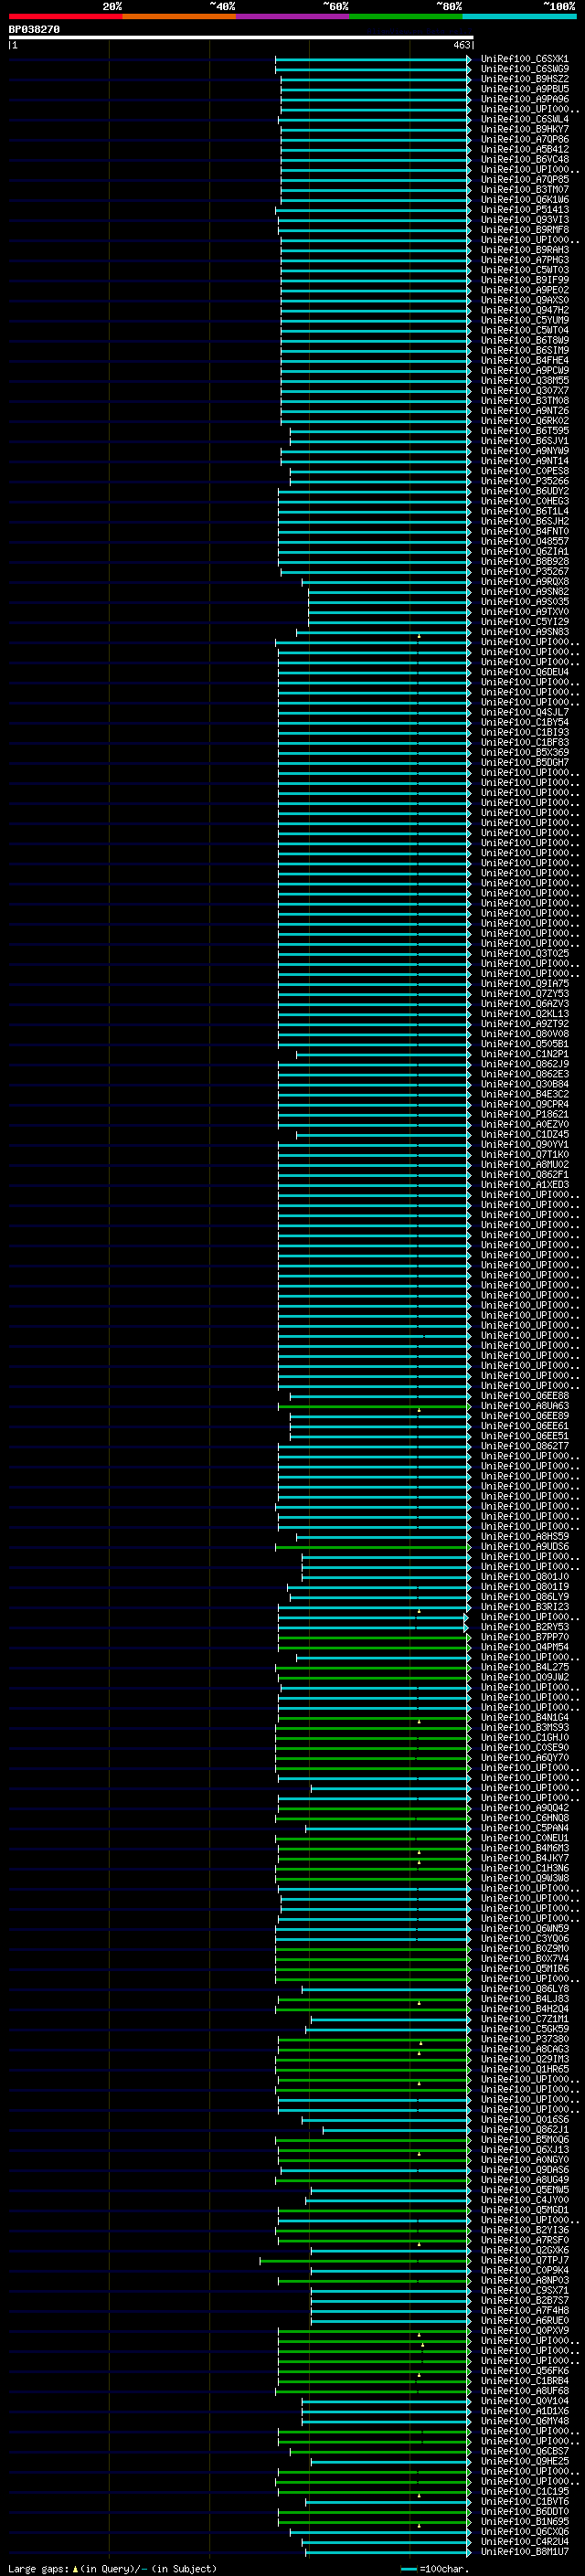Select the UniRef100_A8MU02 label

click(x=525, y=1165)
